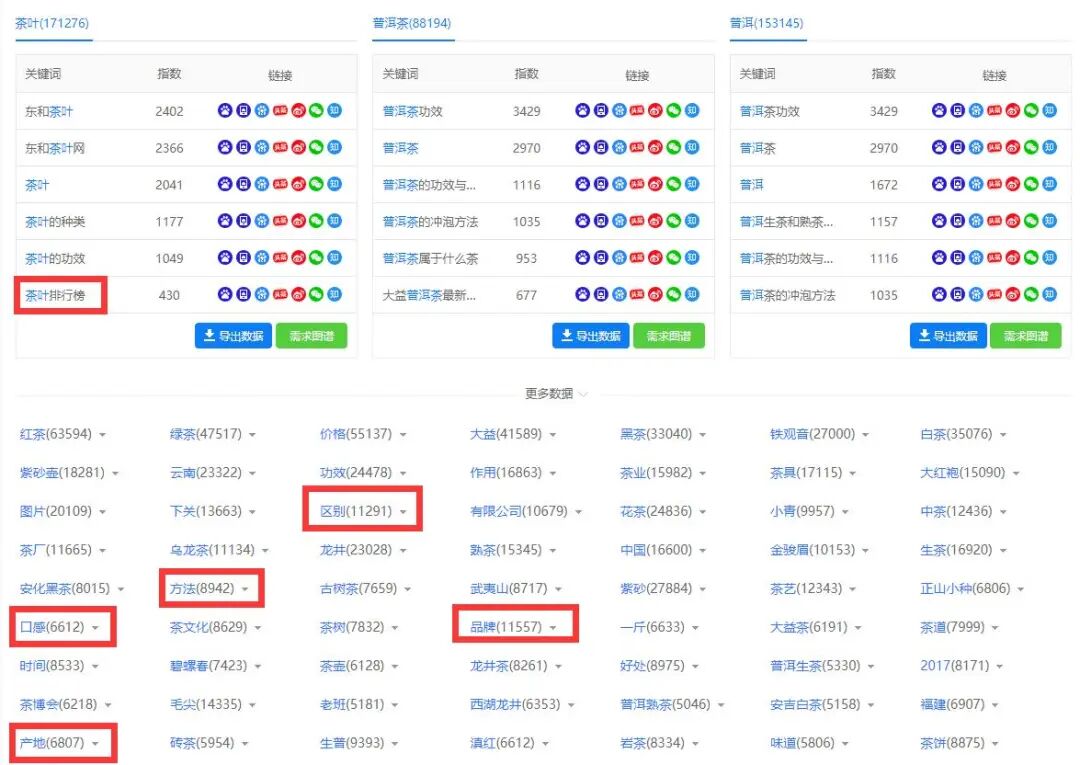Image resolution: width=1080 pixels, height=765 pixels.
Task: Open the 东和茶叶网 keyword link
Action: coord(55,148)
